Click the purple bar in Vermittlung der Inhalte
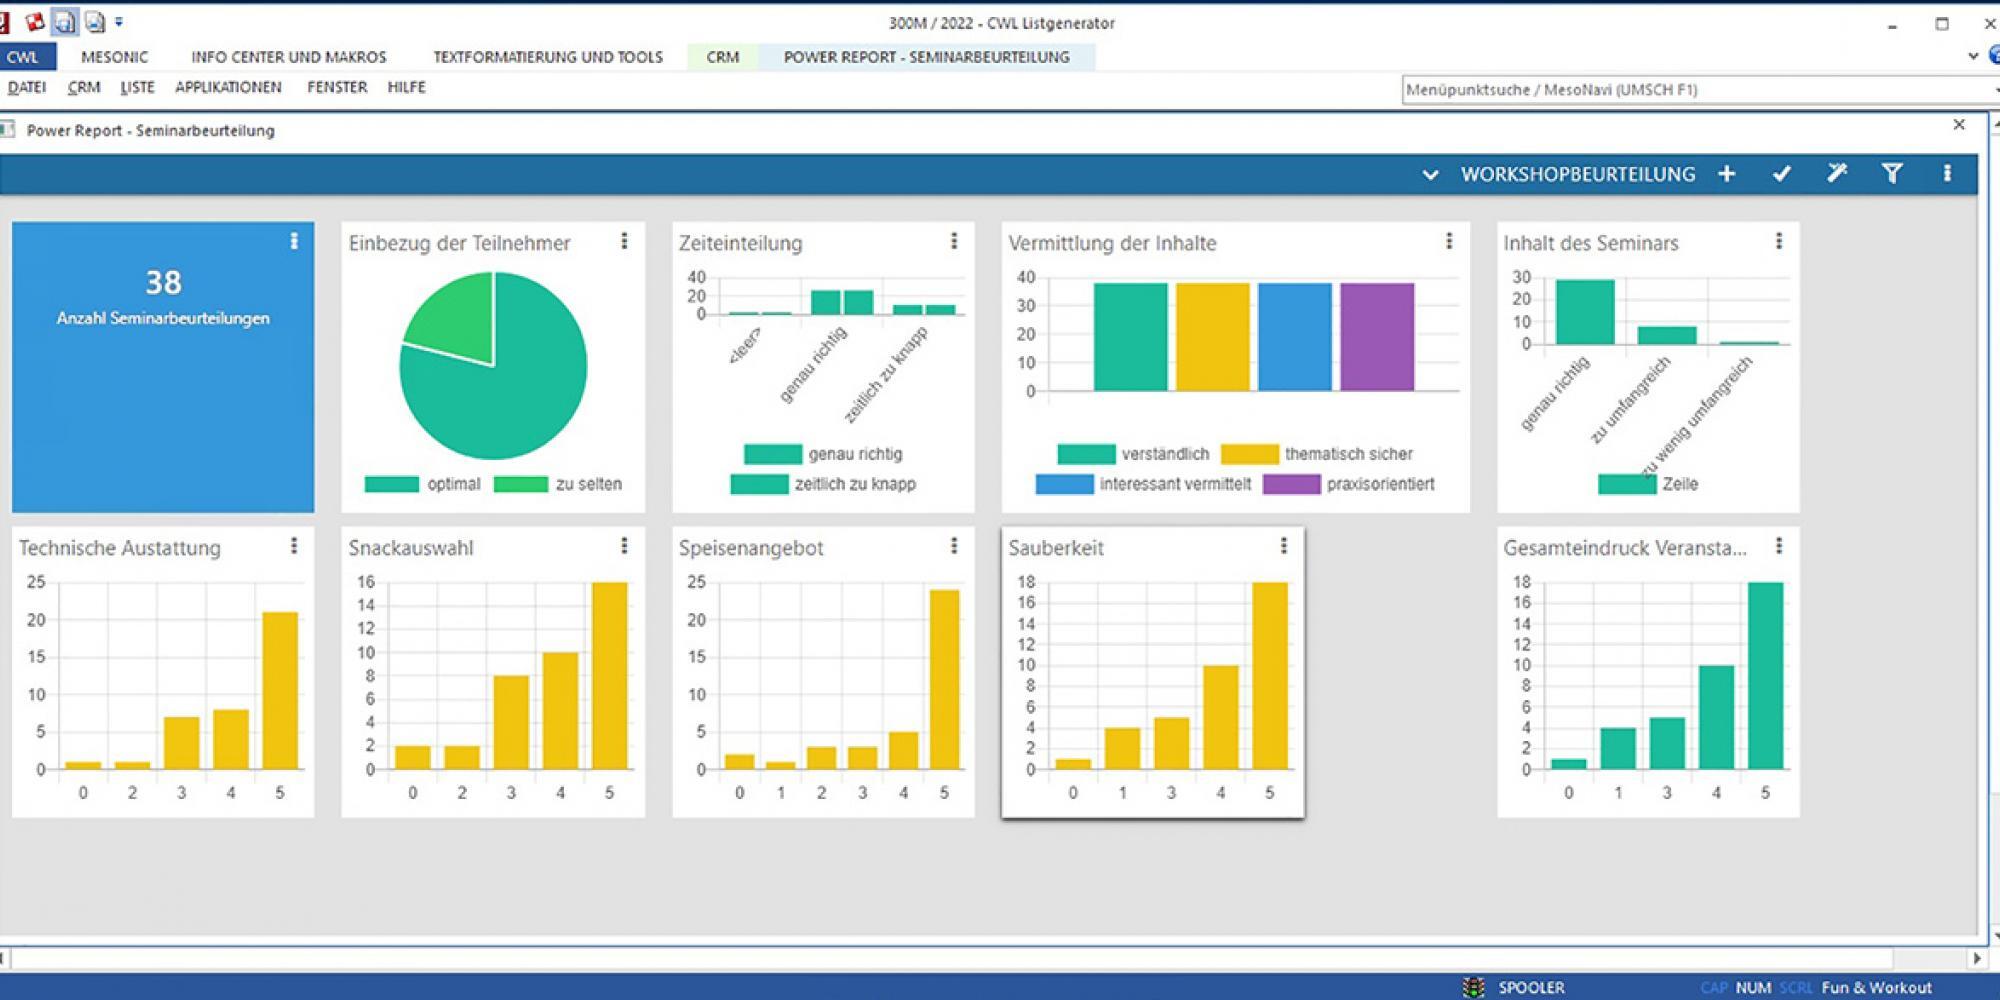Screen dimensions: 2000x1000 pos(1377,337)
